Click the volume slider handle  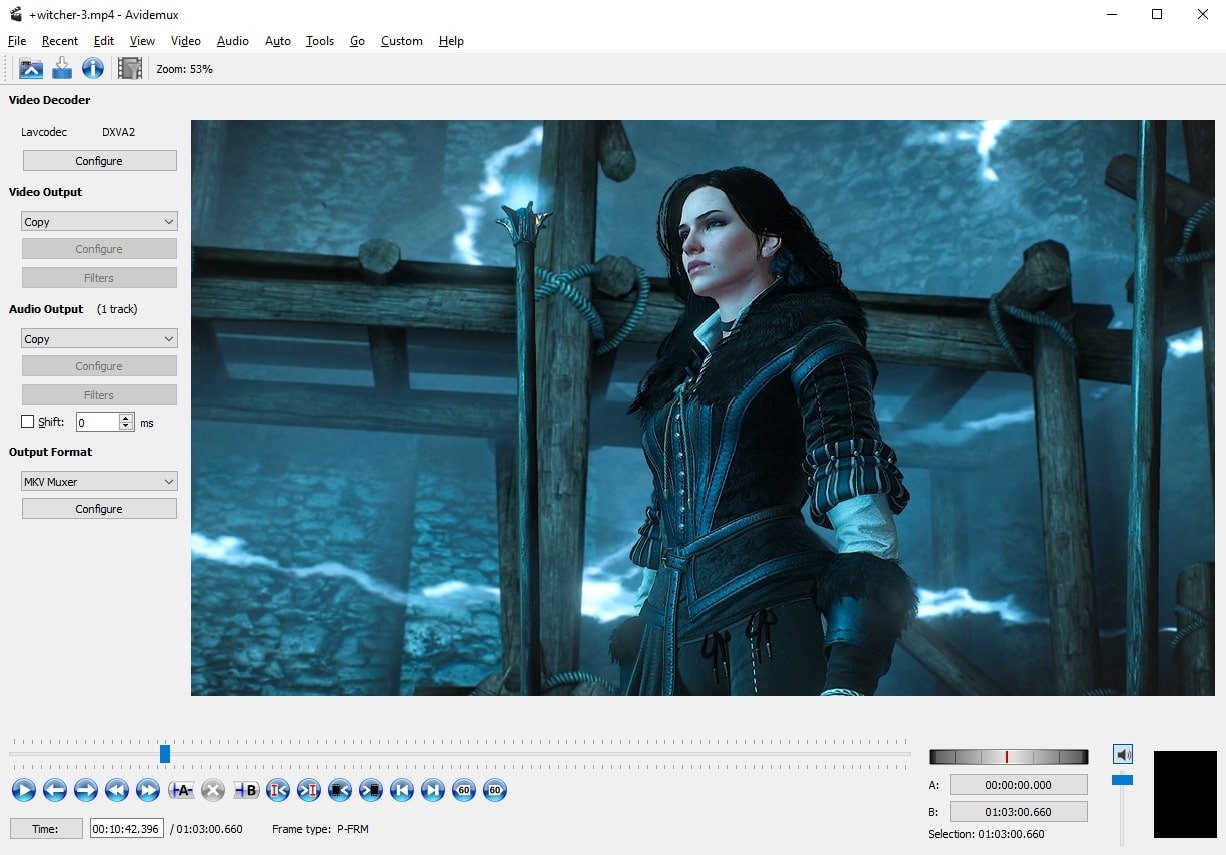pyautogui.click(x=1123, y=779)
